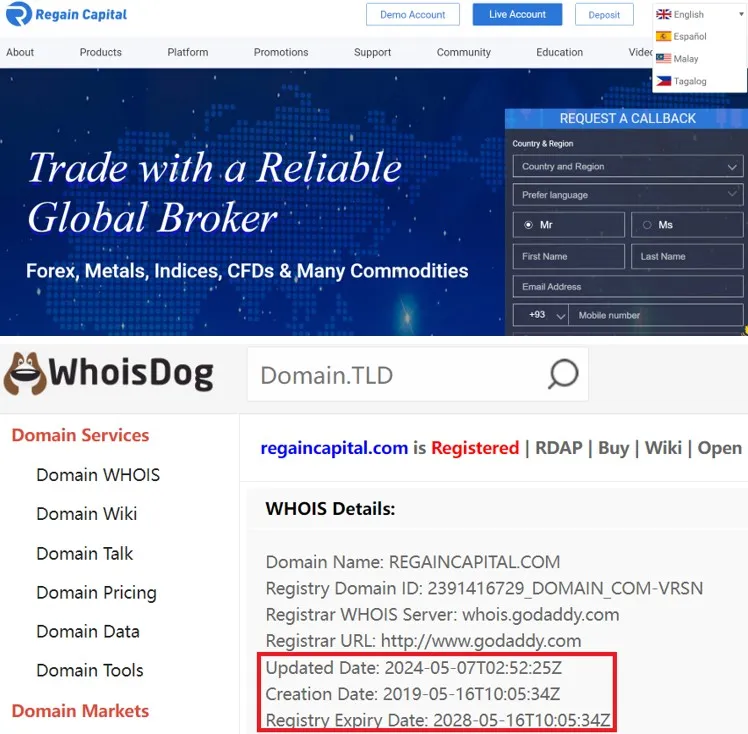Click the Buy link

[x=614, y=448]
